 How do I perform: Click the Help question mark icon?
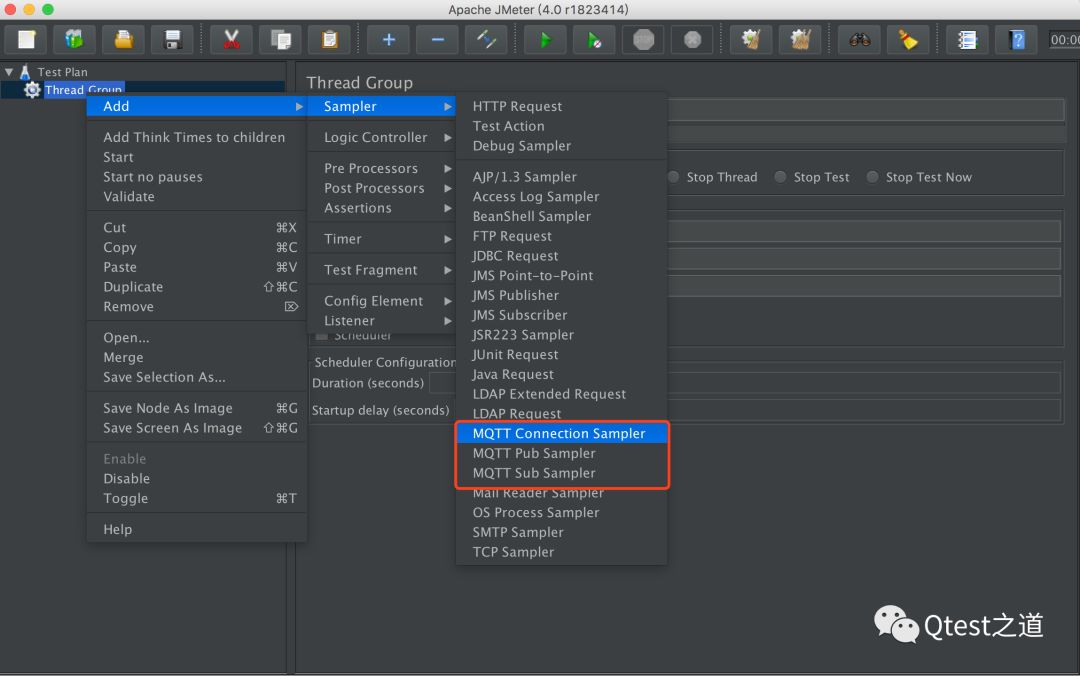(x=1017, y=39)
